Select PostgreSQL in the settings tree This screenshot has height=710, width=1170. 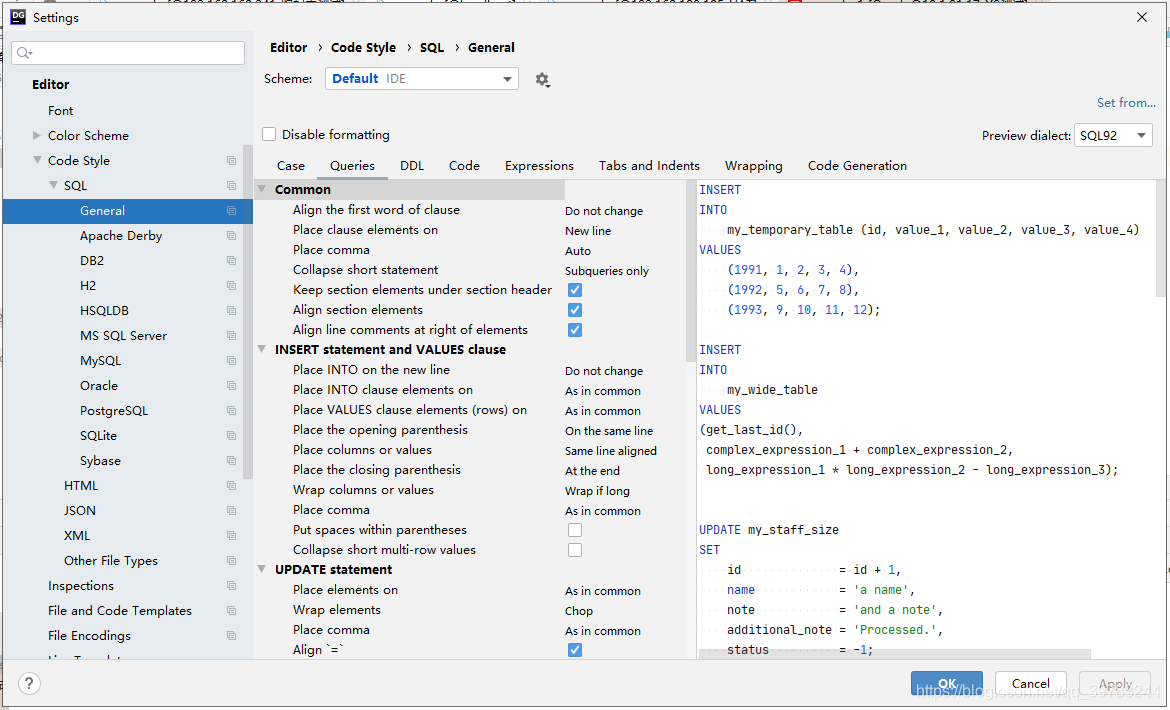click(114, 410)
